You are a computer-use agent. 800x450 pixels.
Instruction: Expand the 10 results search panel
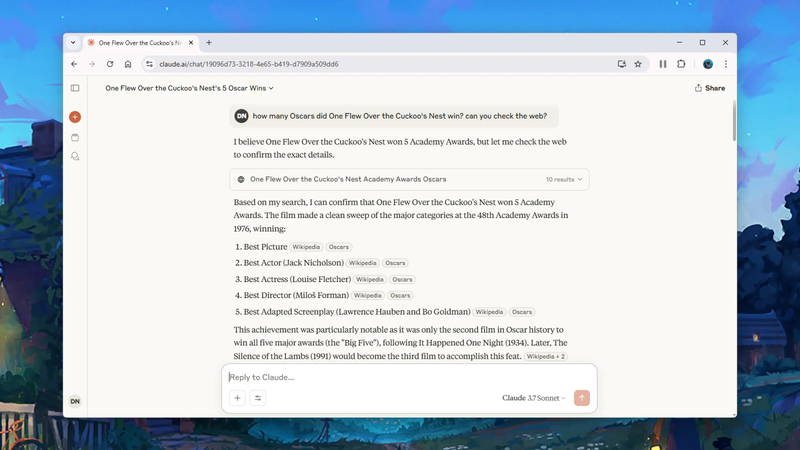coord(564,180)
